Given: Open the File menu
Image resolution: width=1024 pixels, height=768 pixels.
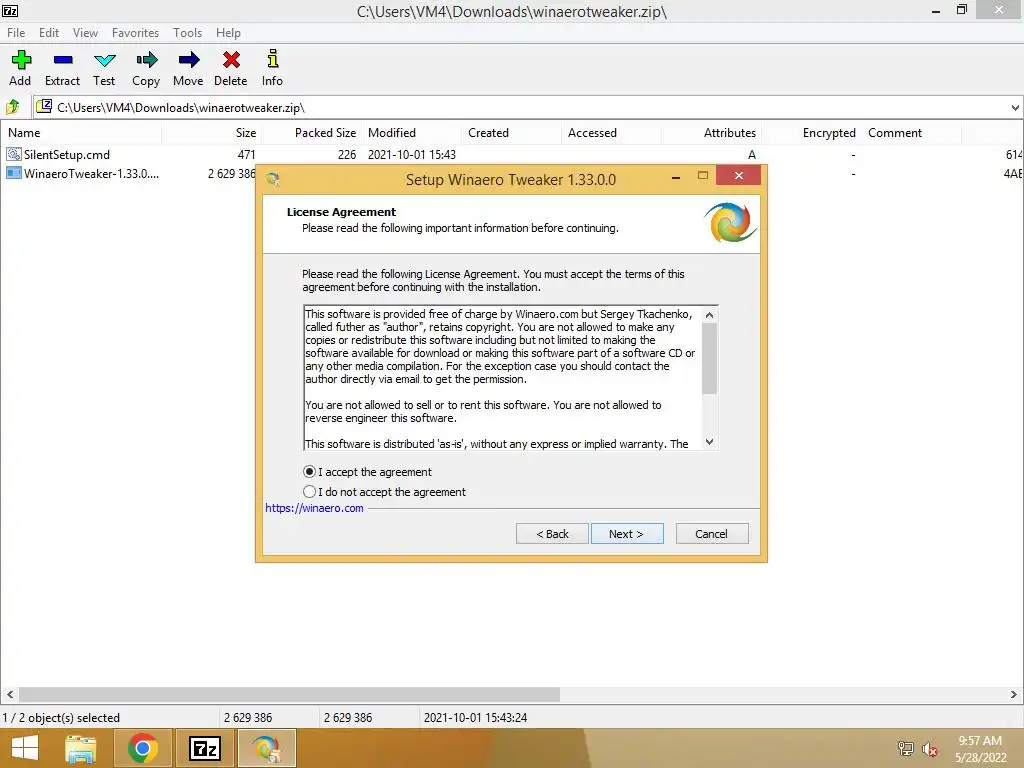Looking at the screenshot, I should (x=16, y=33).
